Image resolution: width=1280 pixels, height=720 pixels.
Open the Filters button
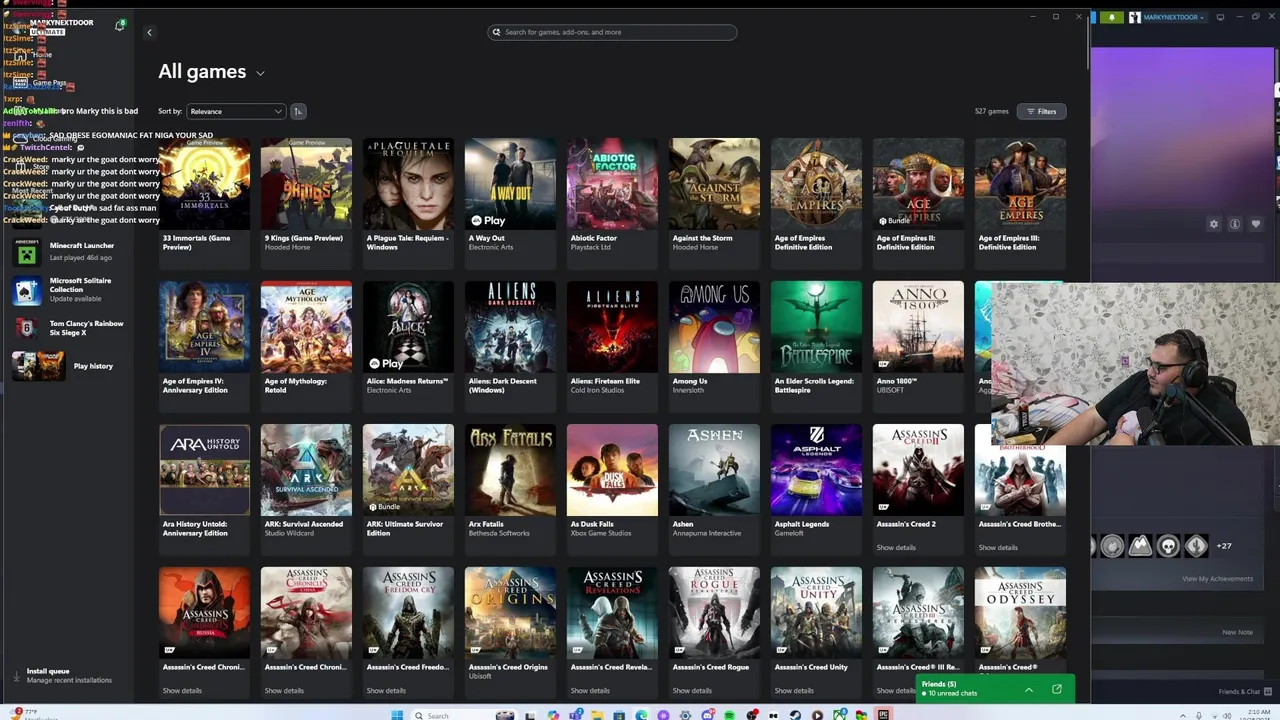1042,111
